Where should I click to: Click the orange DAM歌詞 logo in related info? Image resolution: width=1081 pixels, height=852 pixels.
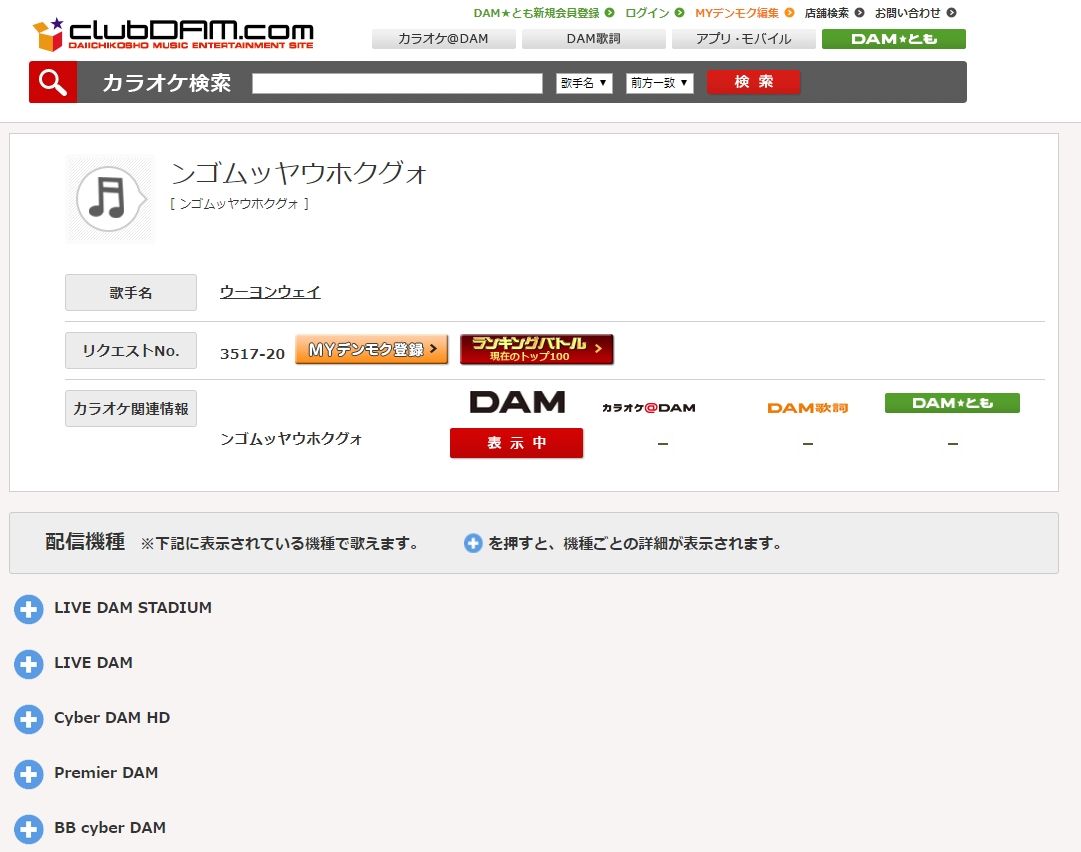[x=807, y=408]
